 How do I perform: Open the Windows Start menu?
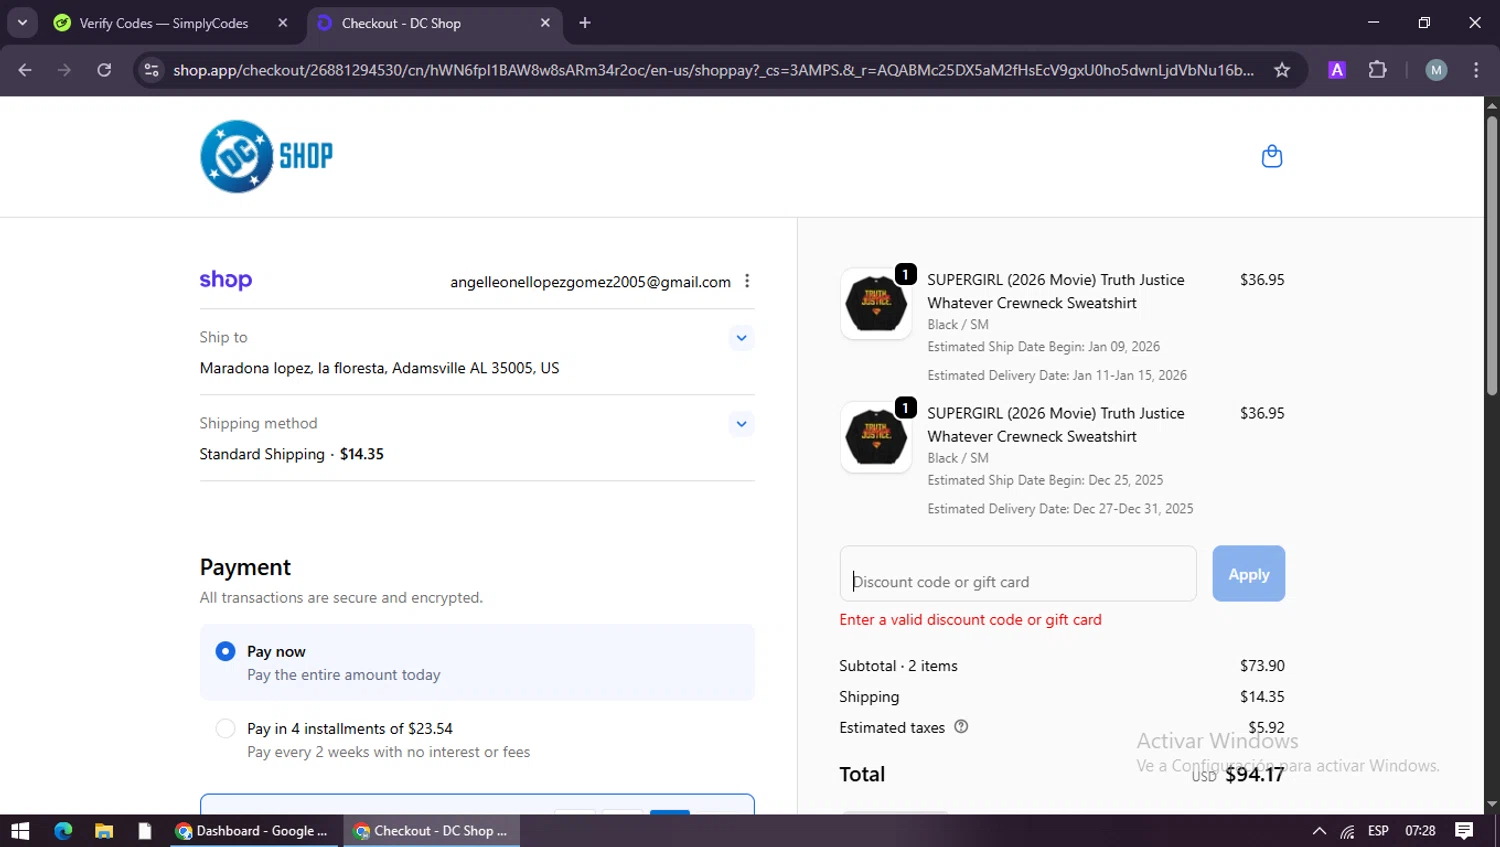tap(20, 831)
